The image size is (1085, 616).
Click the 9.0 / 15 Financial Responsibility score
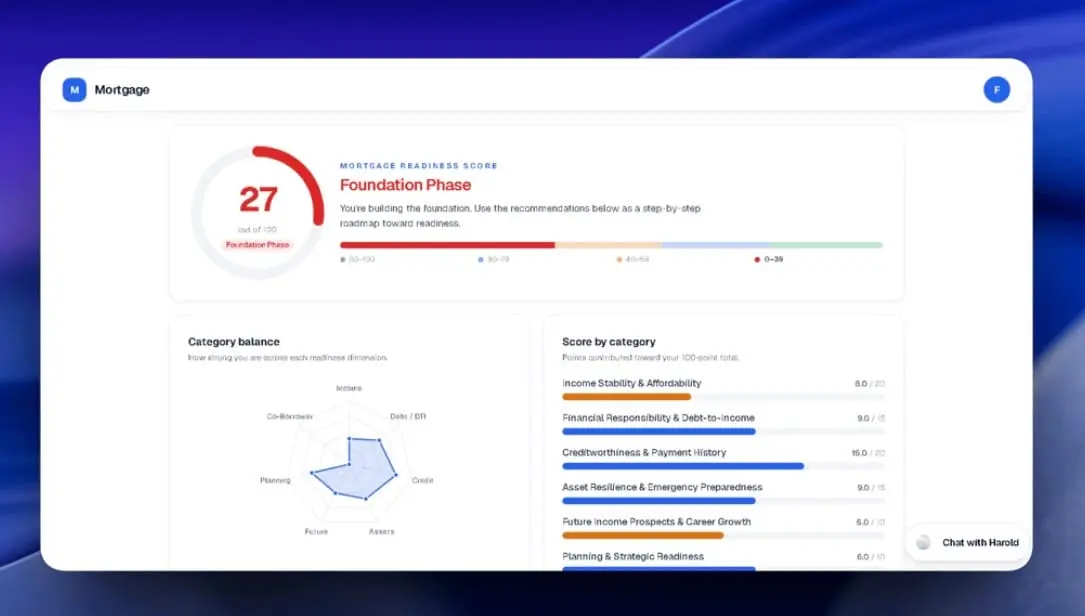tap(871, 419)
